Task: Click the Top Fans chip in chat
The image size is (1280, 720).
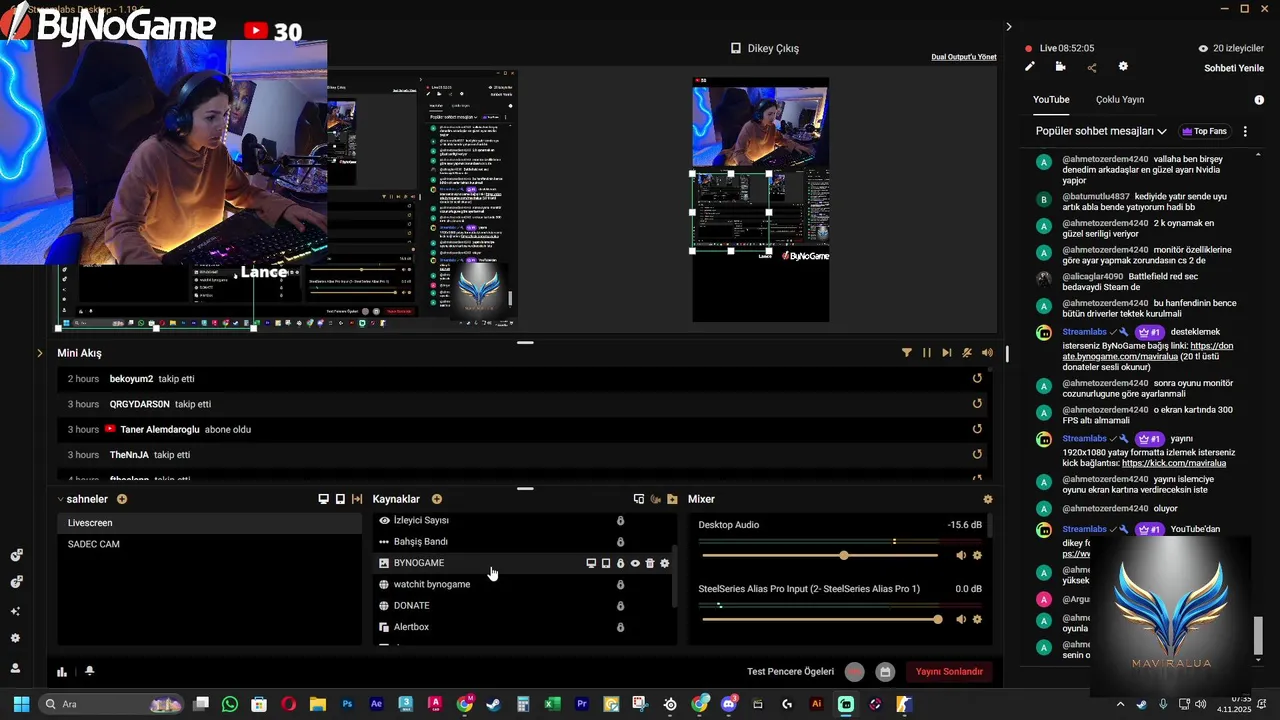Action: click(x=1204, y=131)
